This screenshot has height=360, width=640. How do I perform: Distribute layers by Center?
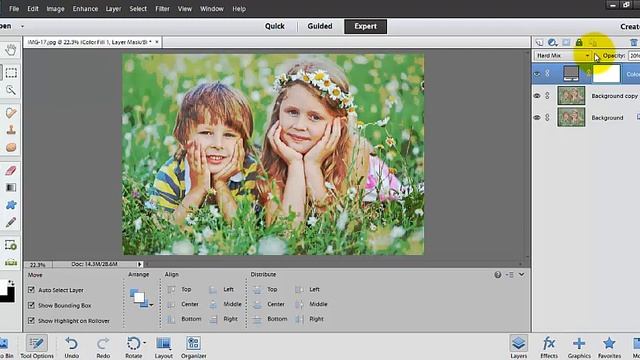269,304
